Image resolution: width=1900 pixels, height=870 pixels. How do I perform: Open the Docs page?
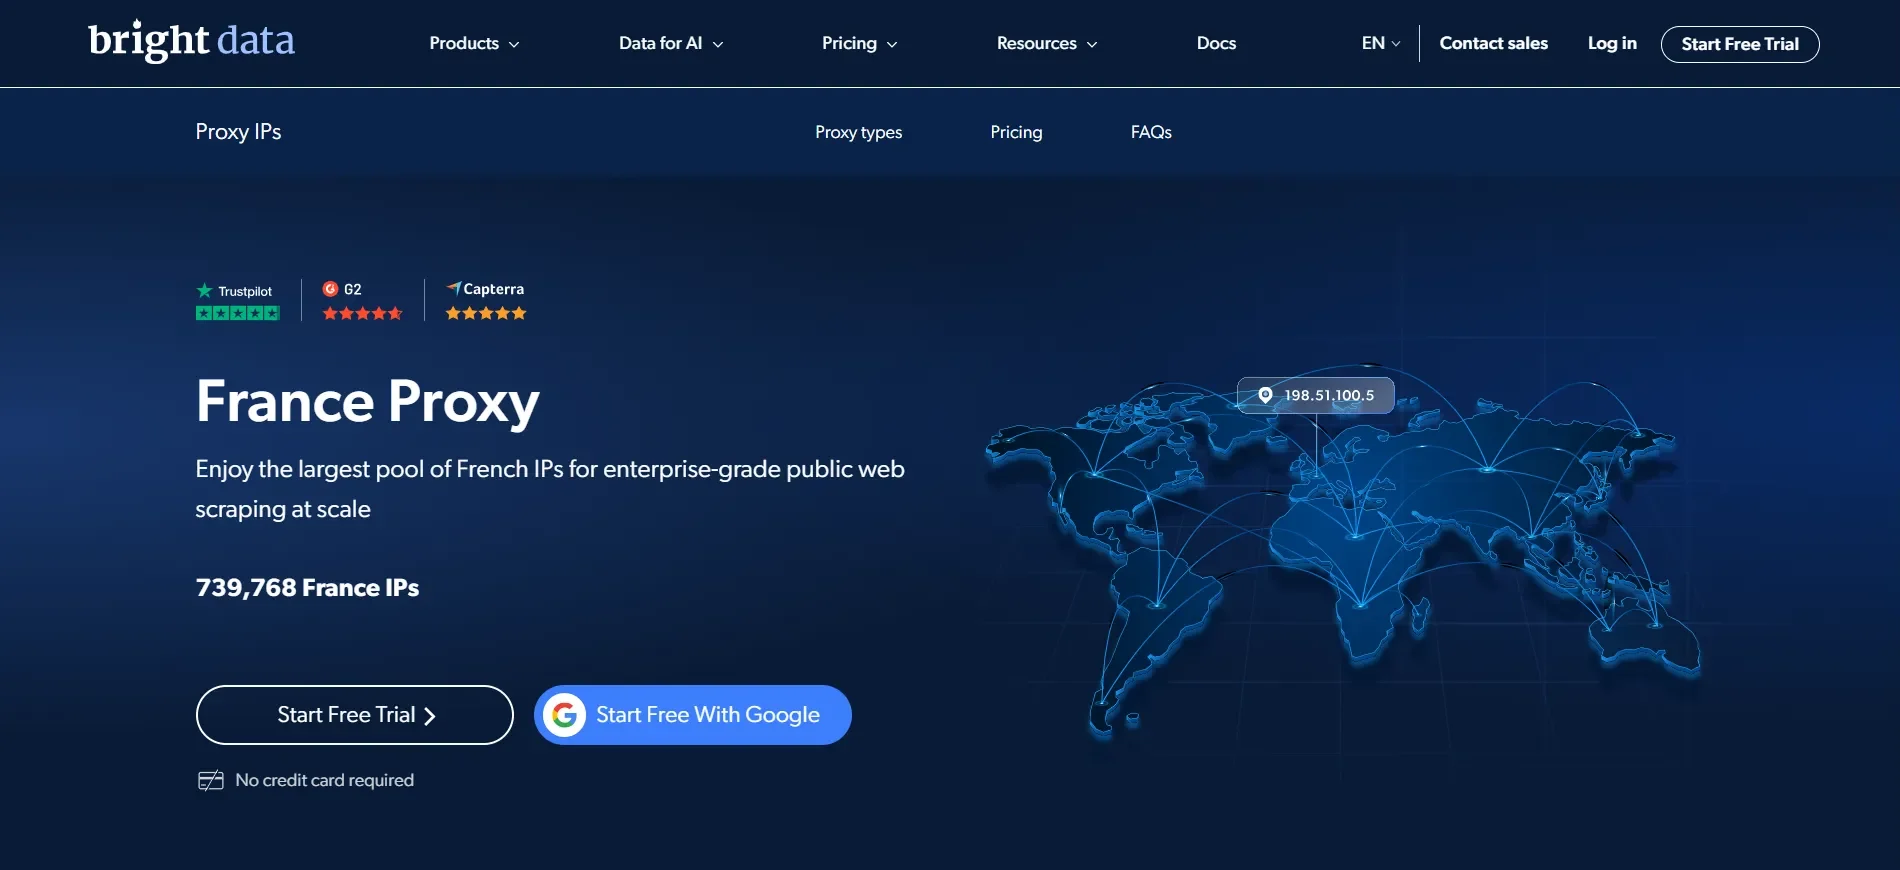pos(1216,43)
